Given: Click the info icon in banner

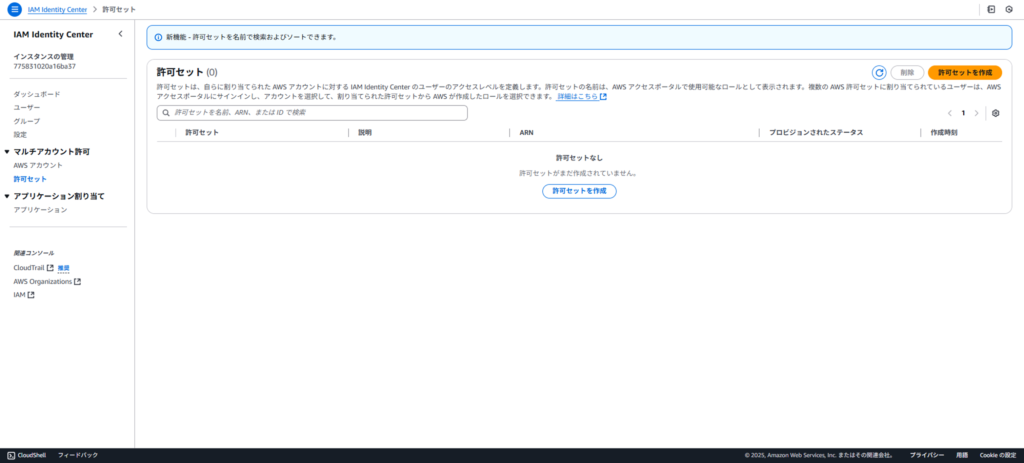Looking at the screenshot, I should pos(158,37).
